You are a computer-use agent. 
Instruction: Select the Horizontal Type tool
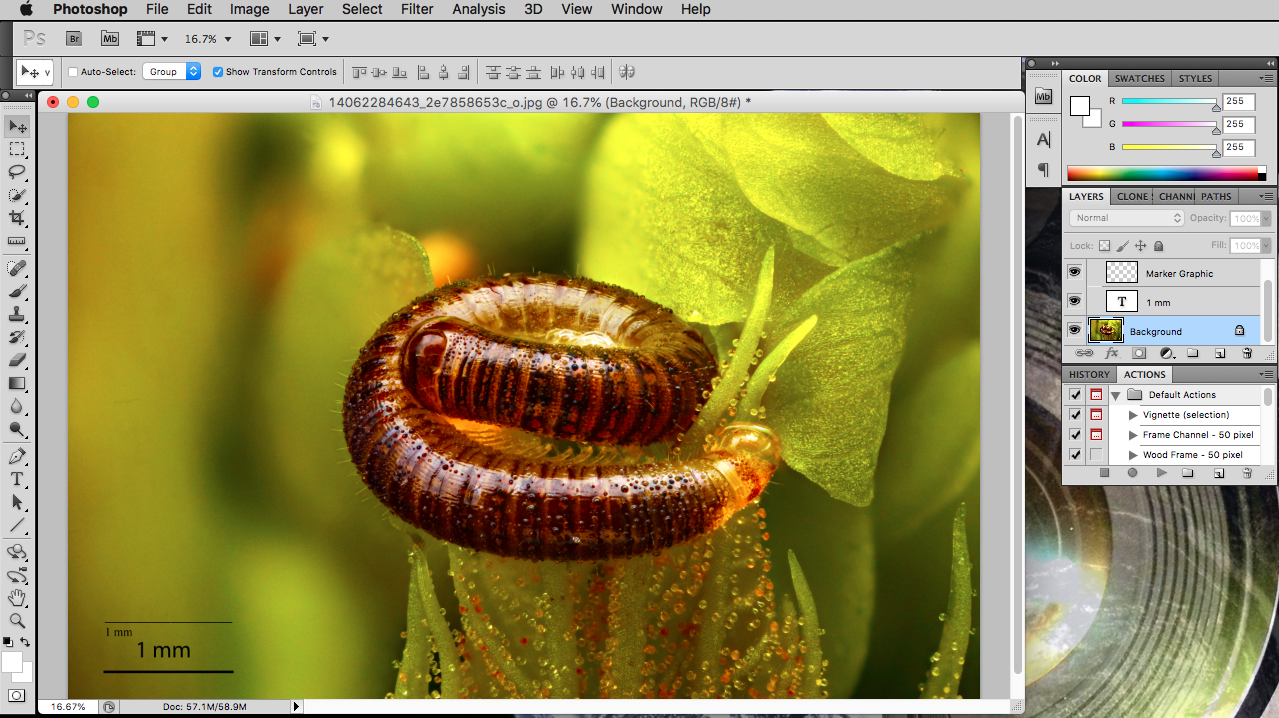click(x=17, y=479)
